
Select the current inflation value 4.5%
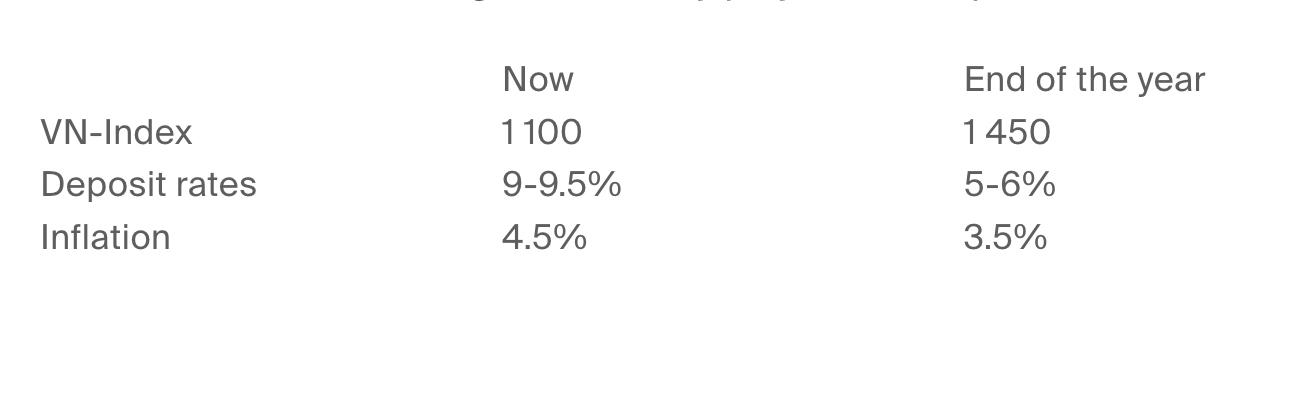(544, 237)
